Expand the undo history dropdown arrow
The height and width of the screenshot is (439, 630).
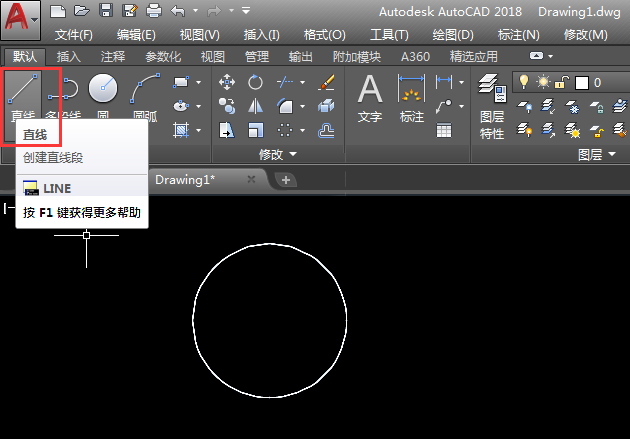(196, 10)
